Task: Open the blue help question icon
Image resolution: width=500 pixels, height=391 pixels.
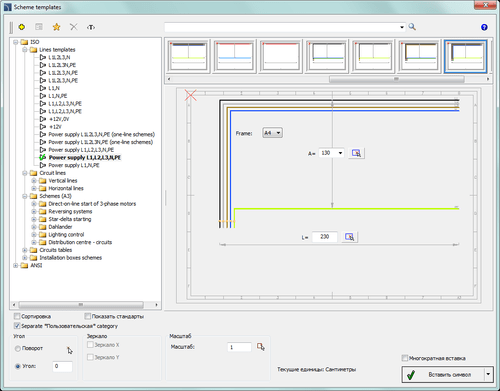Action: (484, 27)
